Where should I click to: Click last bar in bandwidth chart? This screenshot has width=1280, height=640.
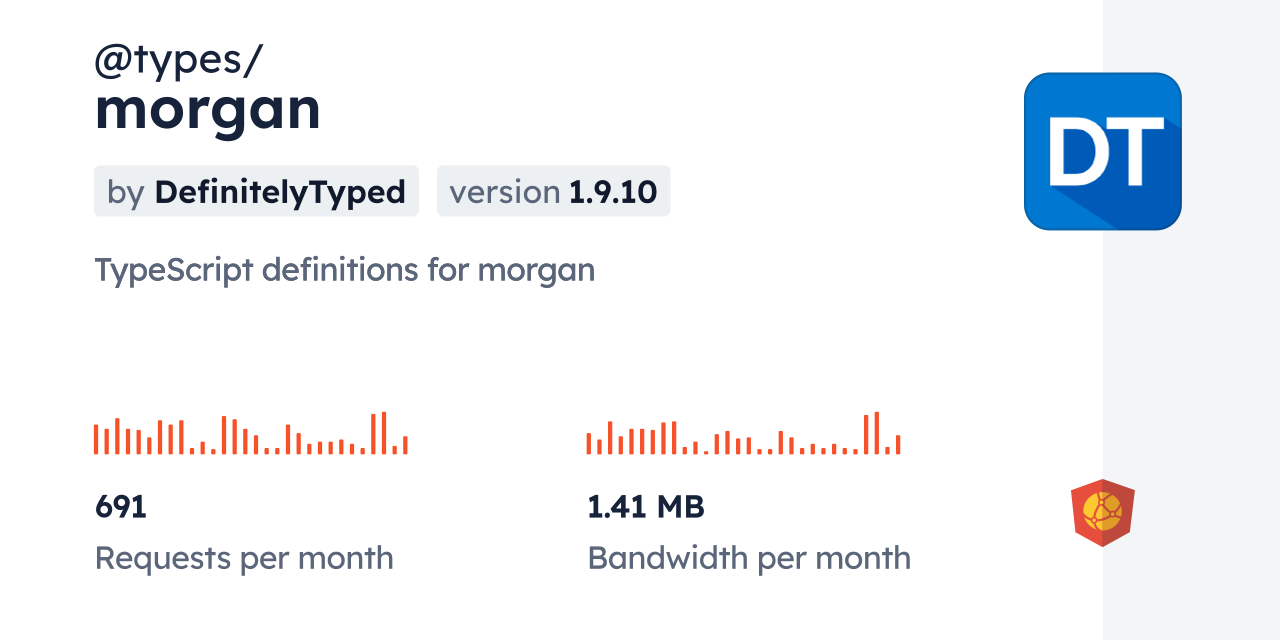point(898,445)
